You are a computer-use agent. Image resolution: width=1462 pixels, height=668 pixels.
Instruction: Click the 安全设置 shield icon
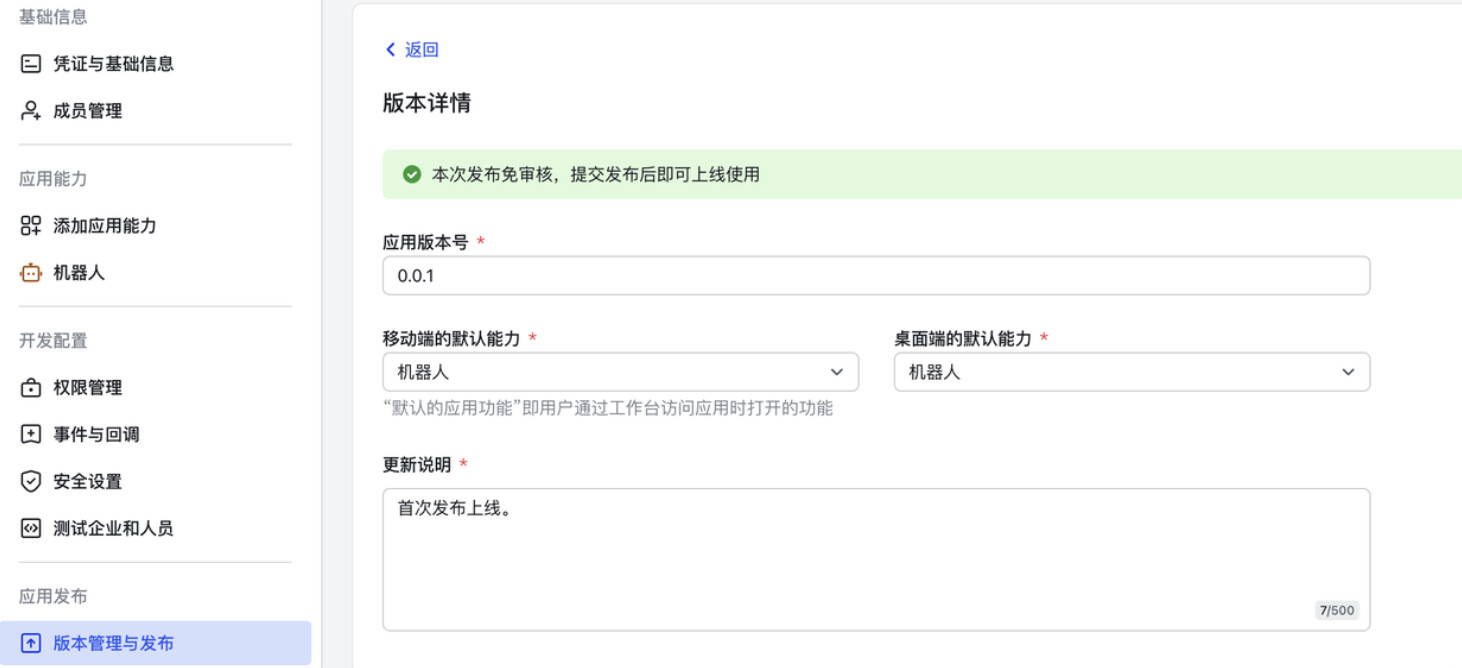click(x=31, y=482)
